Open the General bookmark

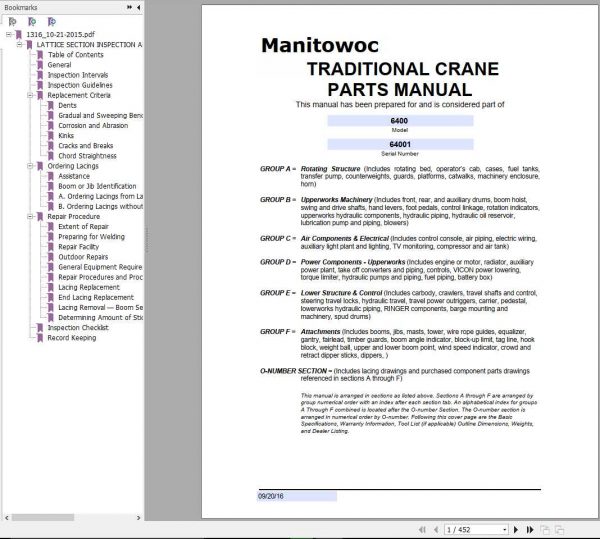coord(59,65)
